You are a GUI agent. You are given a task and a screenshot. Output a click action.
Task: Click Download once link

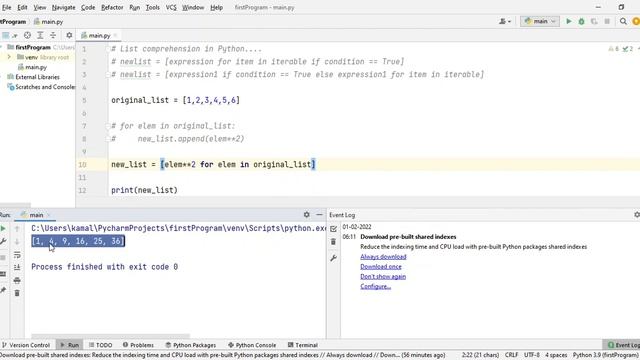click(381, 267)
